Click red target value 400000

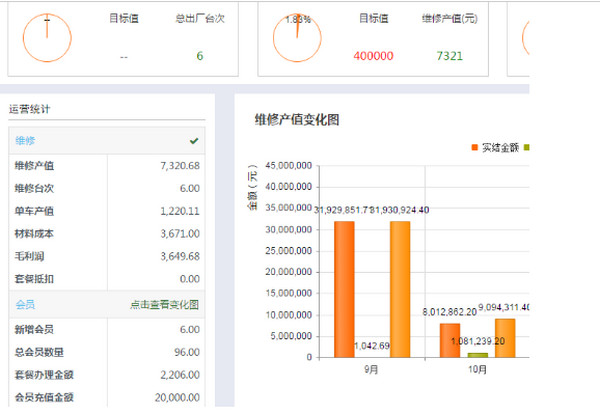coord(373,56)
